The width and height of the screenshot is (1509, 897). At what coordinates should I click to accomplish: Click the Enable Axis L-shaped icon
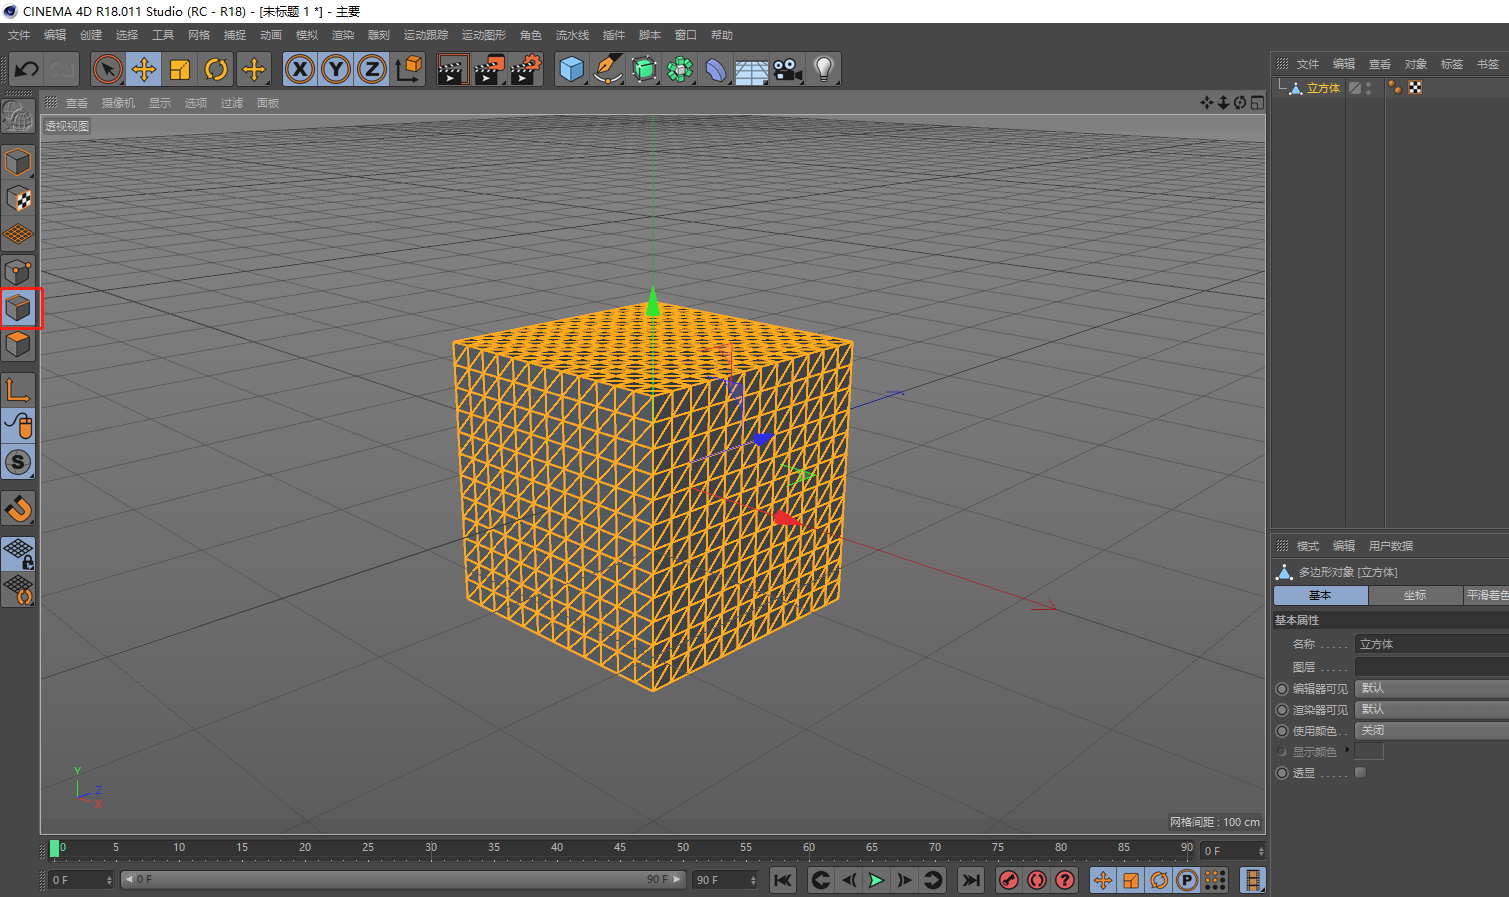click(x=19, y=391)
